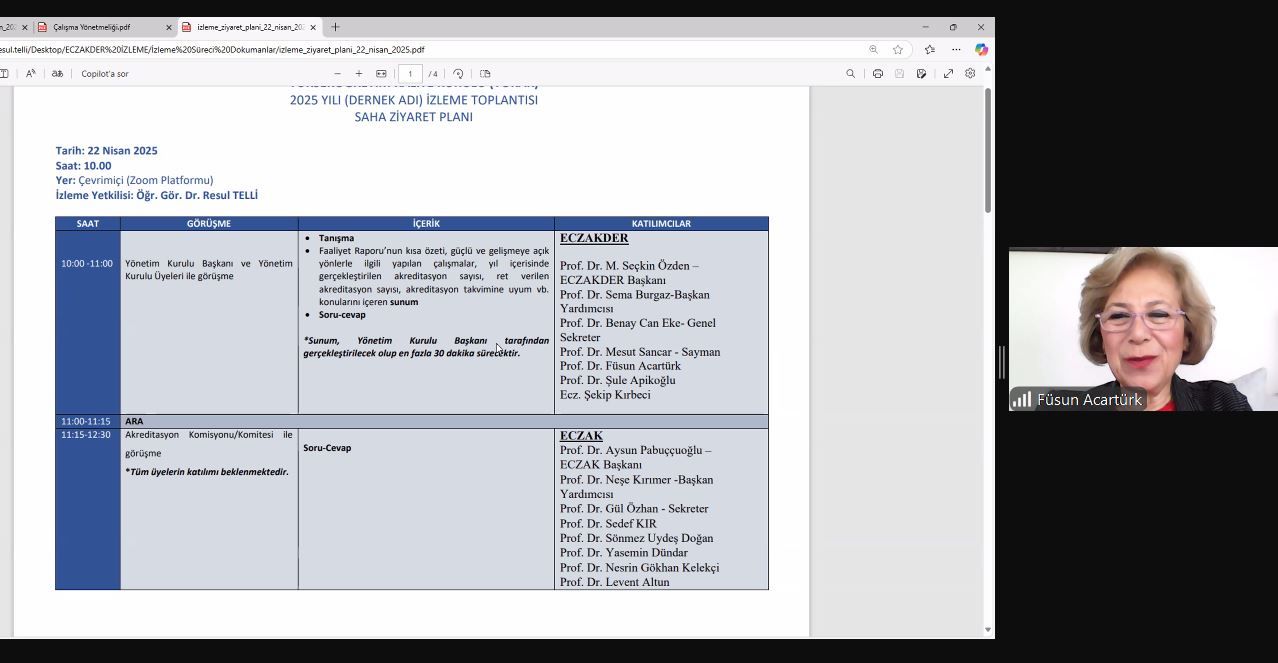Viewport: 1278px width, 663px height.
Task: Toggle Read aloud in PDF toolbar
Action: point(31,74)
